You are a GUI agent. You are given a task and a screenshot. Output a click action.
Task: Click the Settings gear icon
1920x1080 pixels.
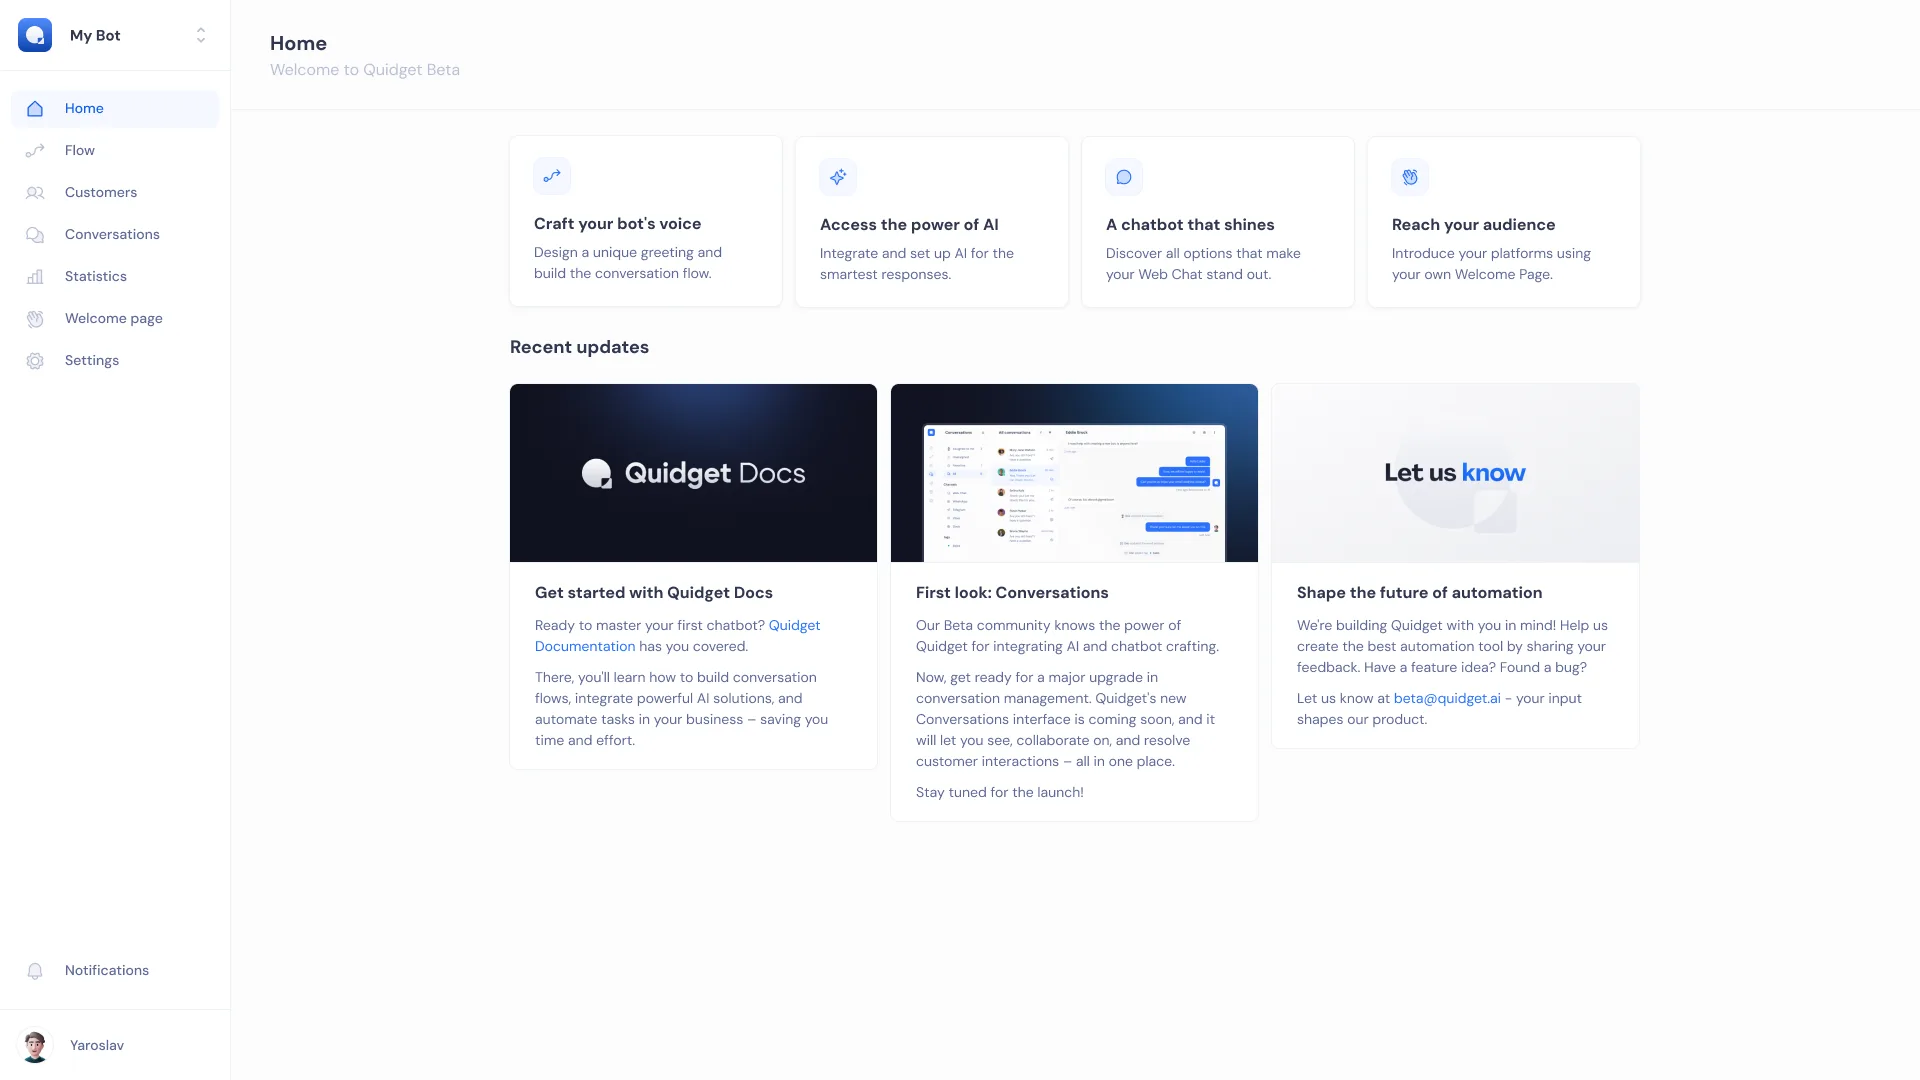(35, 361)
